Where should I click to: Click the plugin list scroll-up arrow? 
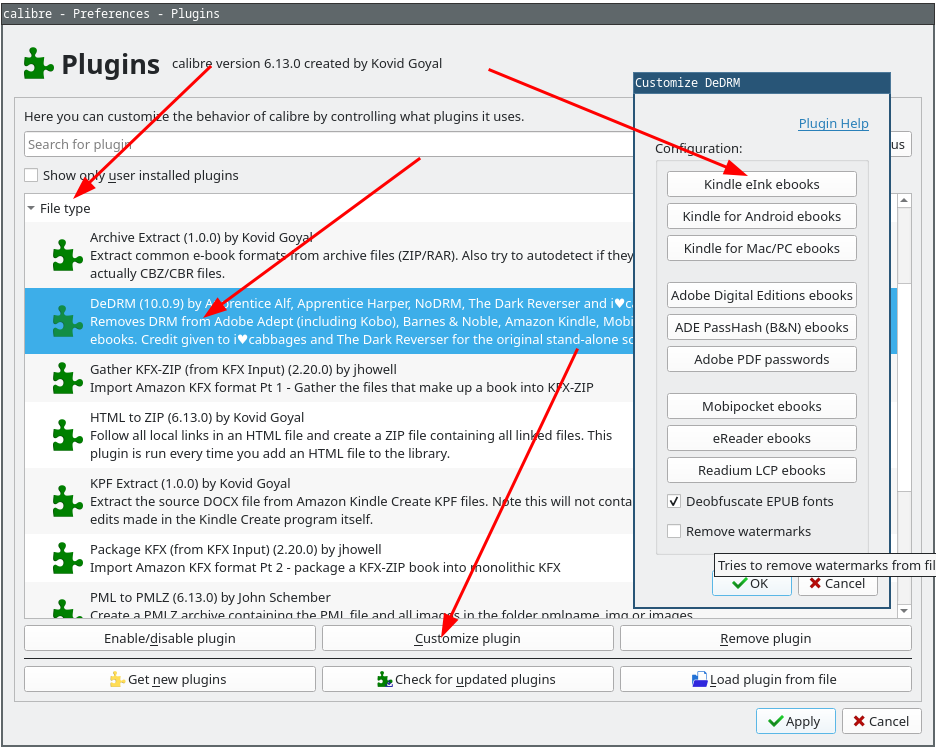tap(904, 201)
